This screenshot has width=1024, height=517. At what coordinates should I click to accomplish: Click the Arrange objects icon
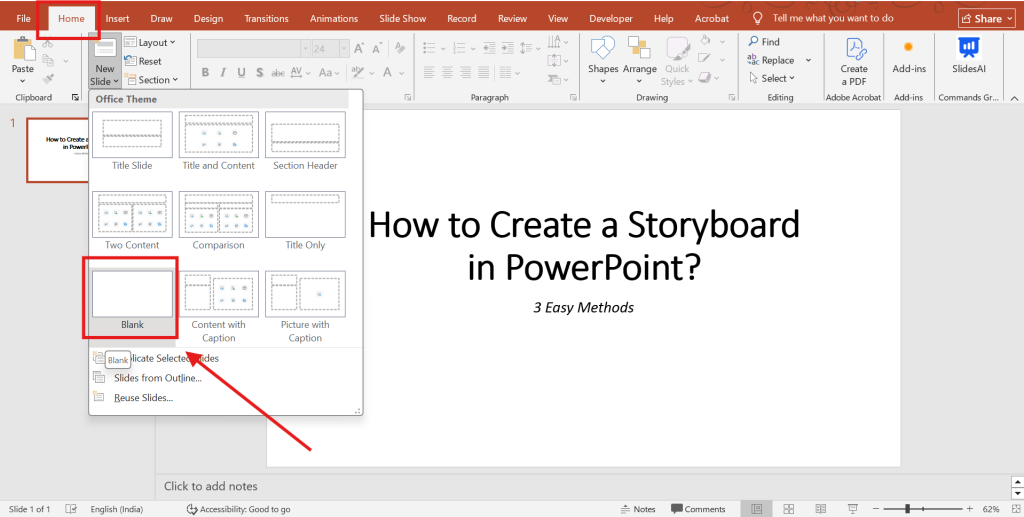639,48
